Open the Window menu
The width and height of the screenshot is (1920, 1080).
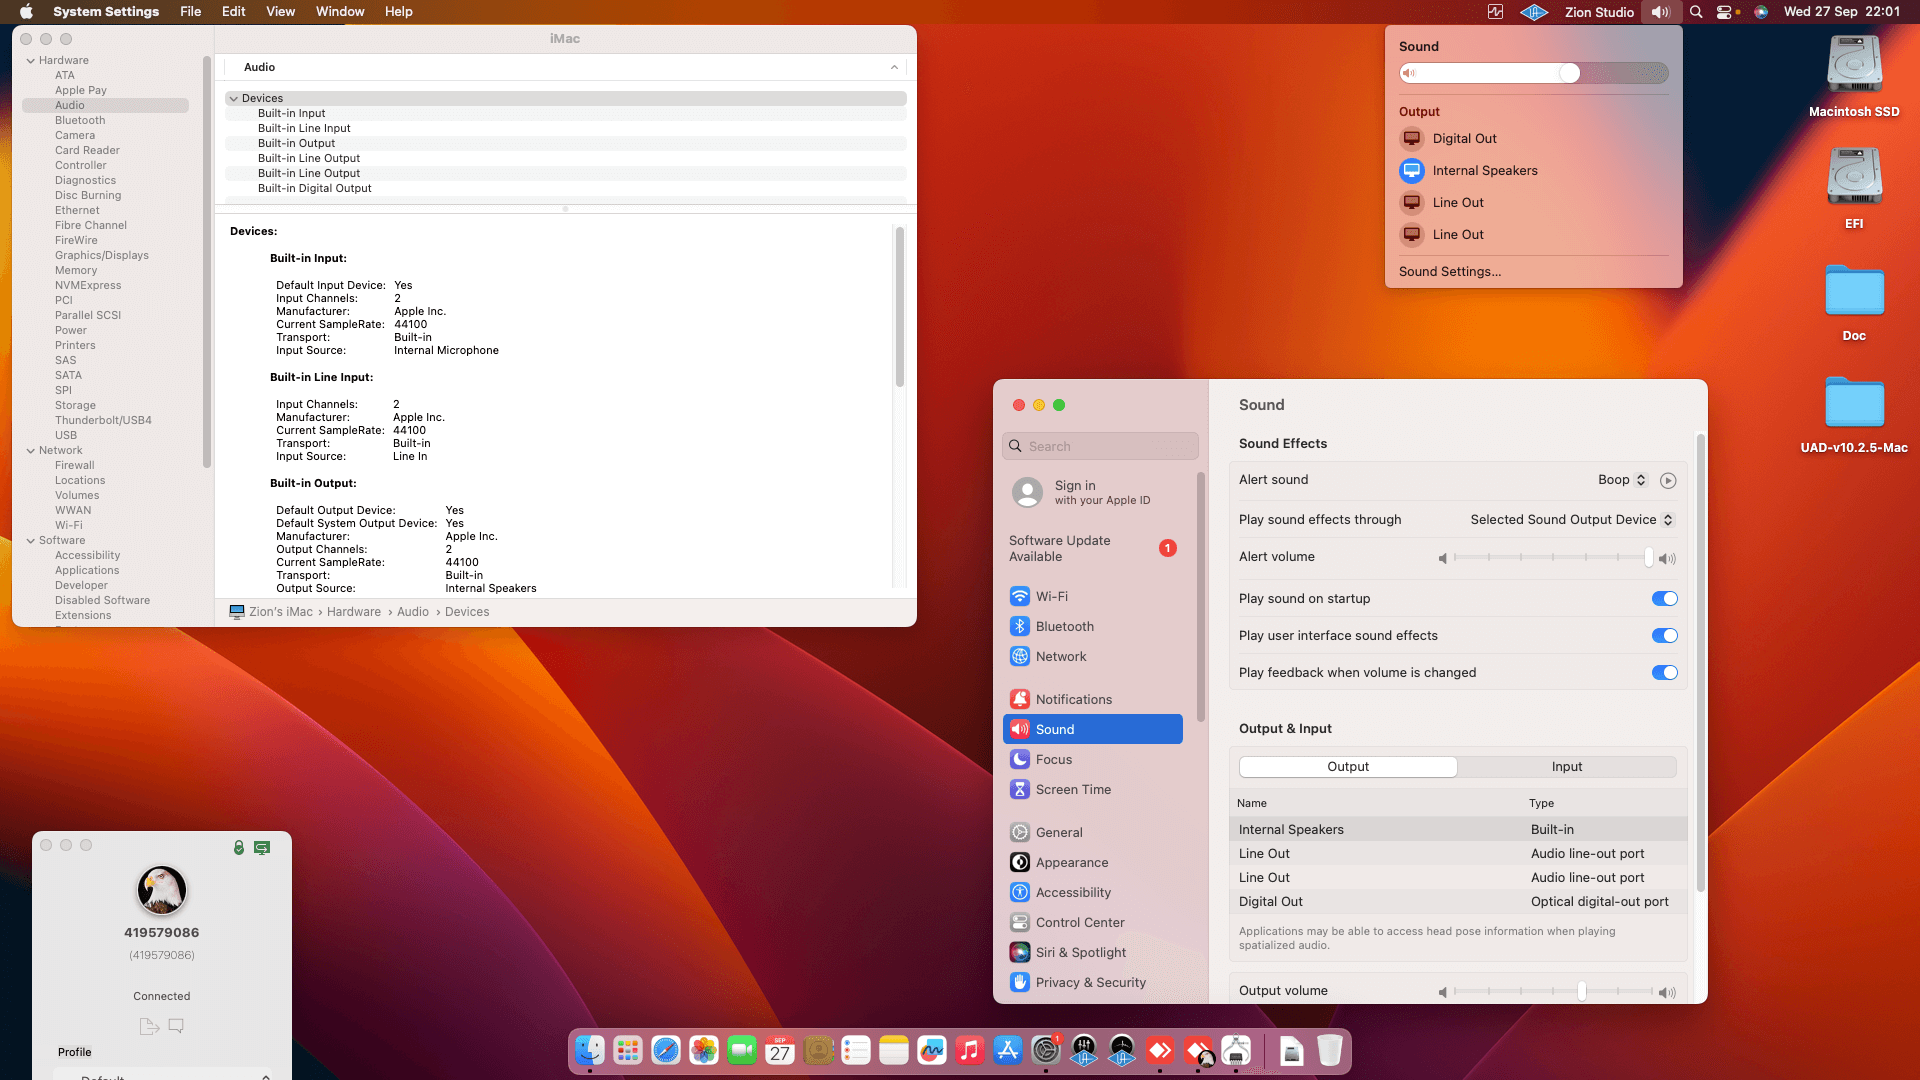click(x=340, y=12)
